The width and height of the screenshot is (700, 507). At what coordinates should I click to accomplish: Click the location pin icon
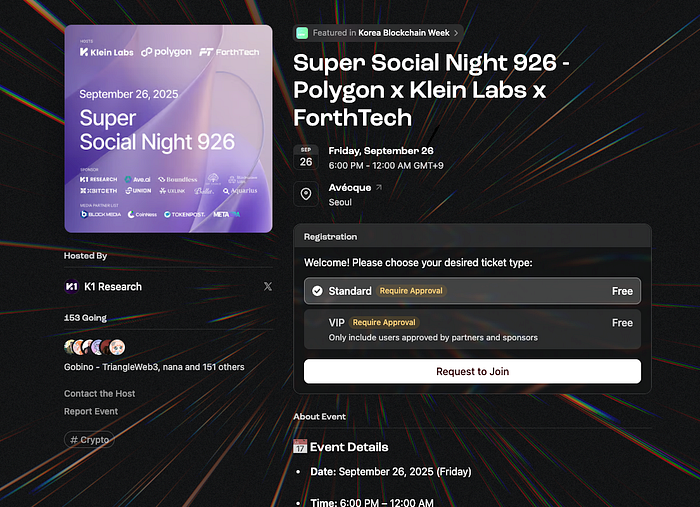[x=306, y=194]
